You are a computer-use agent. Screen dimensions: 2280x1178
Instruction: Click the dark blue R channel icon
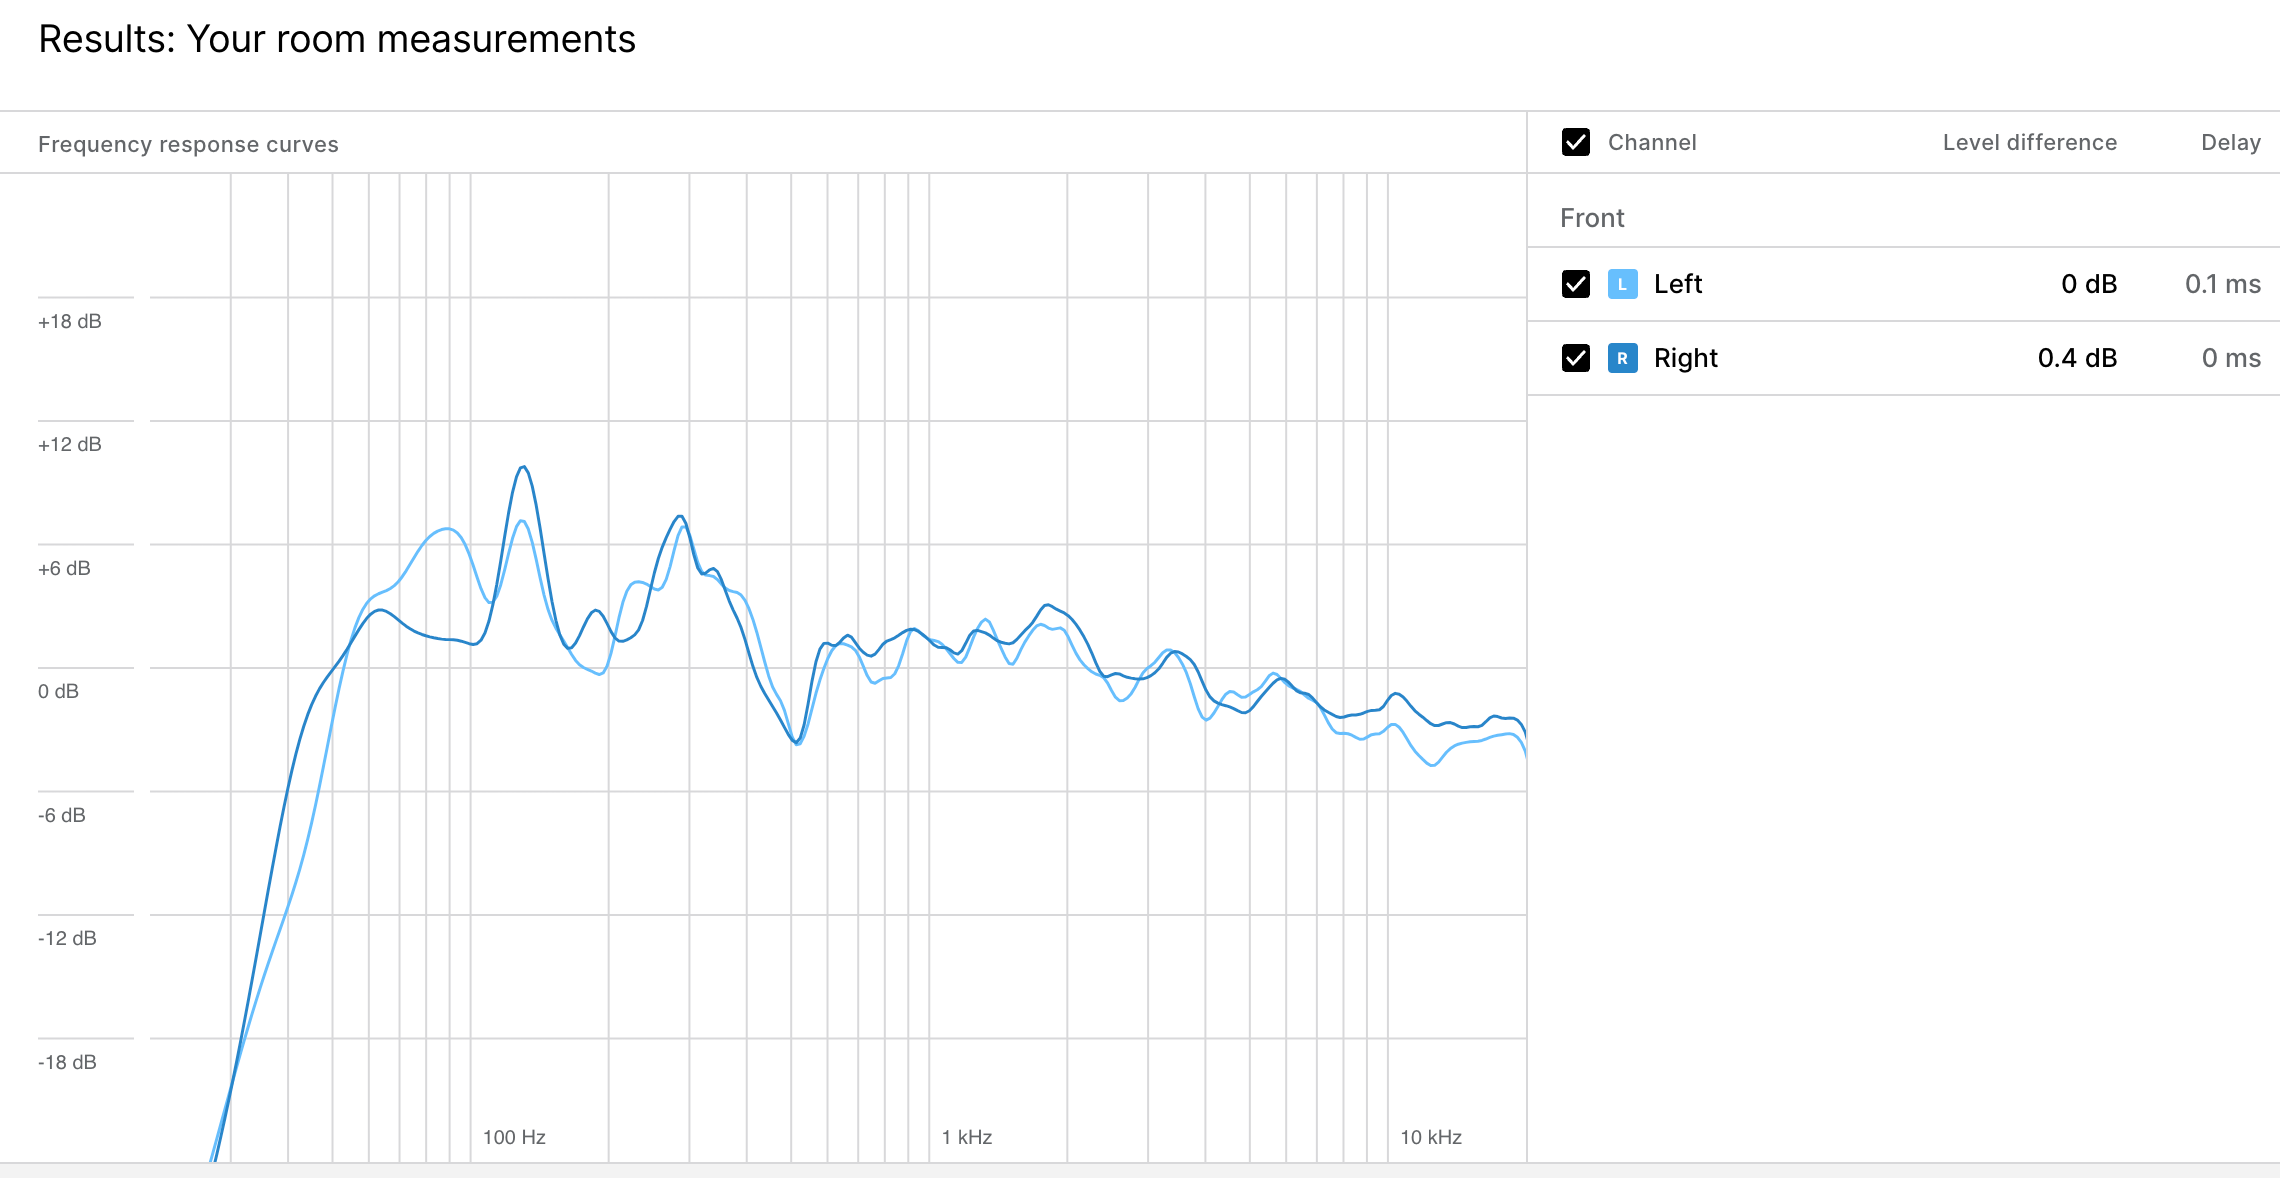pos(1622,358)
